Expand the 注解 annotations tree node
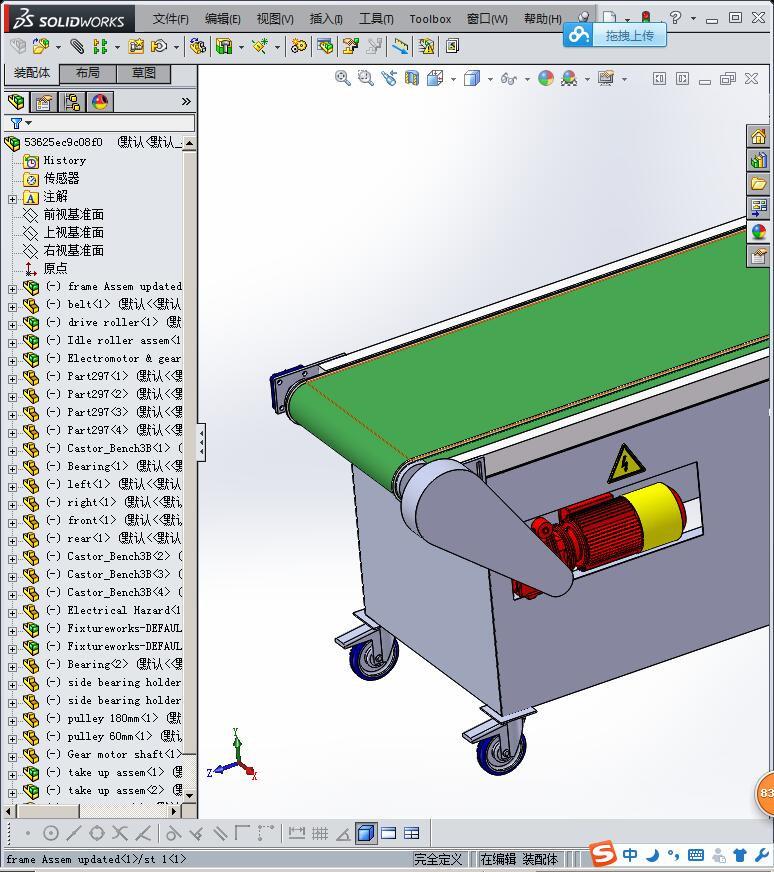The width and height of the screenshot is (774, 872). pos(12,199)
